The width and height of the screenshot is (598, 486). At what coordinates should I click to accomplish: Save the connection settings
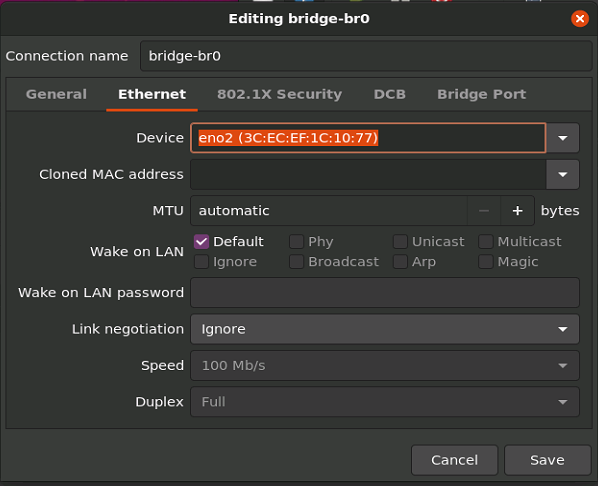[x=547, y=460]
